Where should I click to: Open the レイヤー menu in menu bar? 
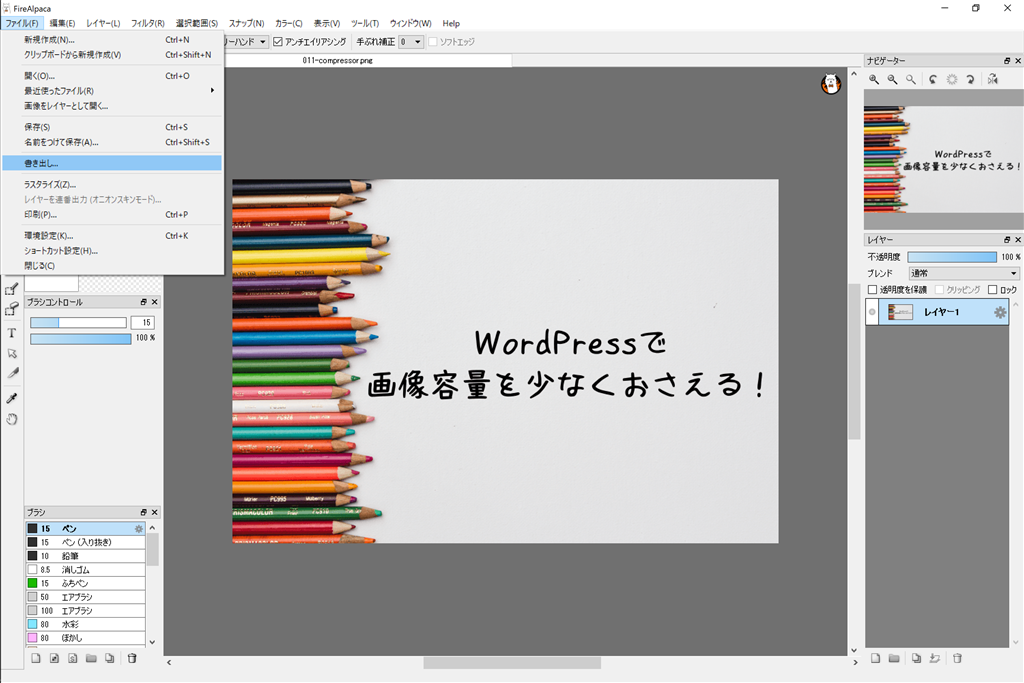(103, 24)
